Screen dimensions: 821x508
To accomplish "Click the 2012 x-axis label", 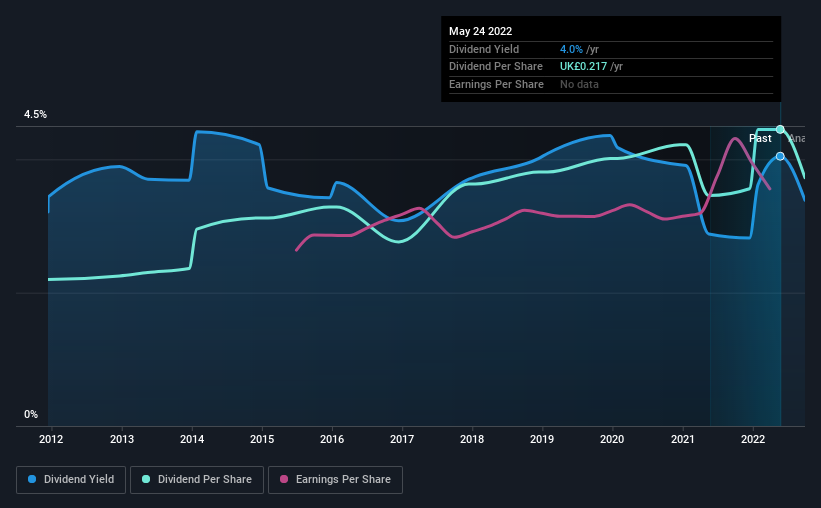I will [51, 439].
